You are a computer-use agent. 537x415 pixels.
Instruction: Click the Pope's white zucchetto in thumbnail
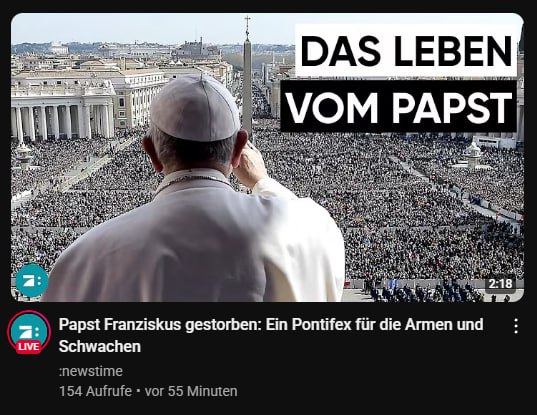click(x=195, y=108)
